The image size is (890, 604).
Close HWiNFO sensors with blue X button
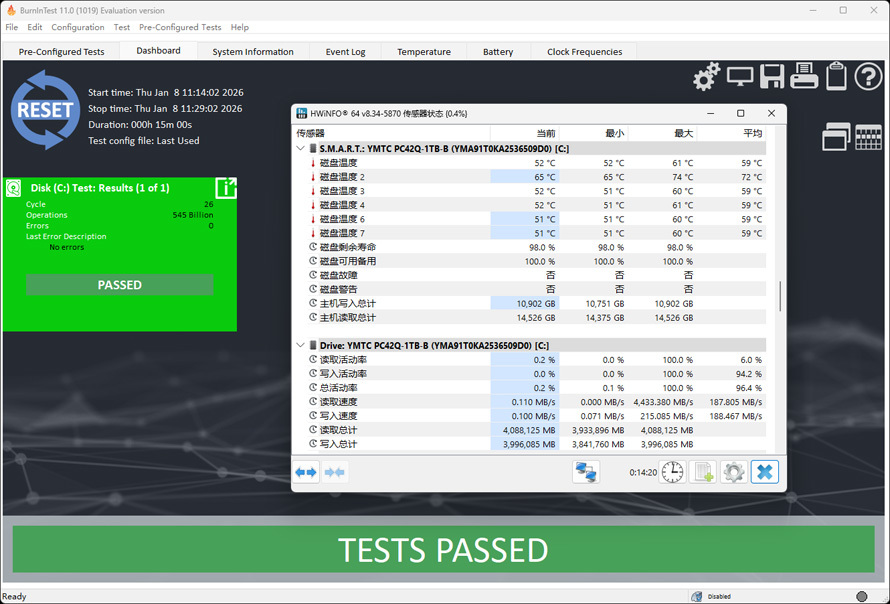tap(765, 472)
